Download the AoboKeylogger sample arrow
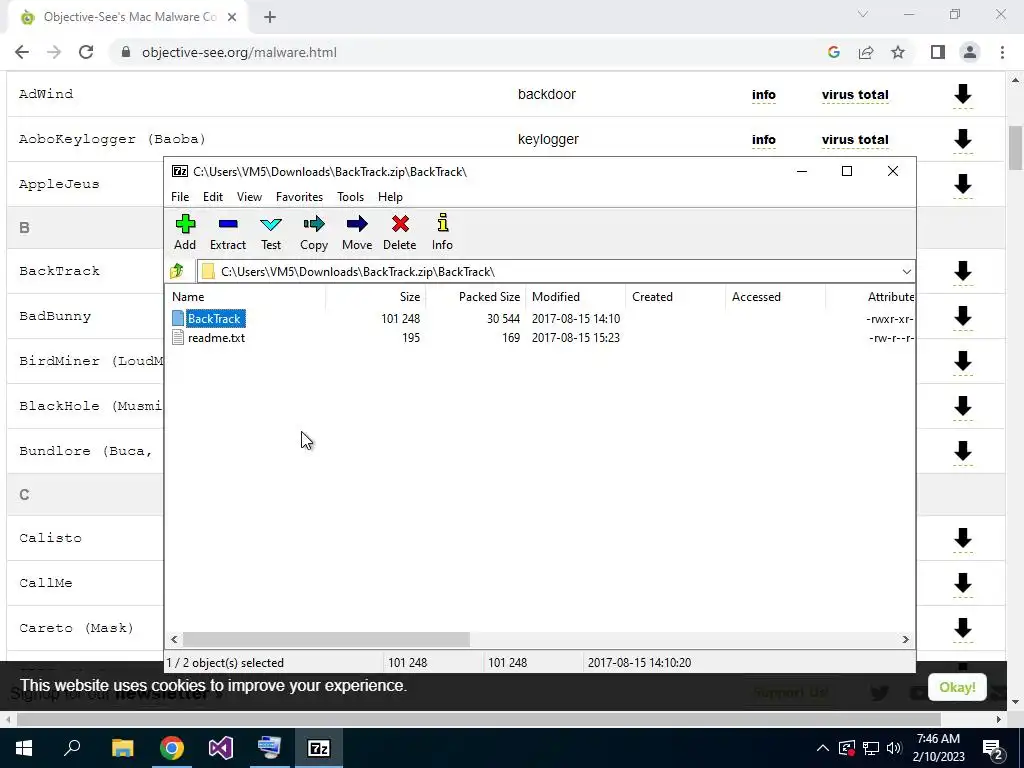 963,140
